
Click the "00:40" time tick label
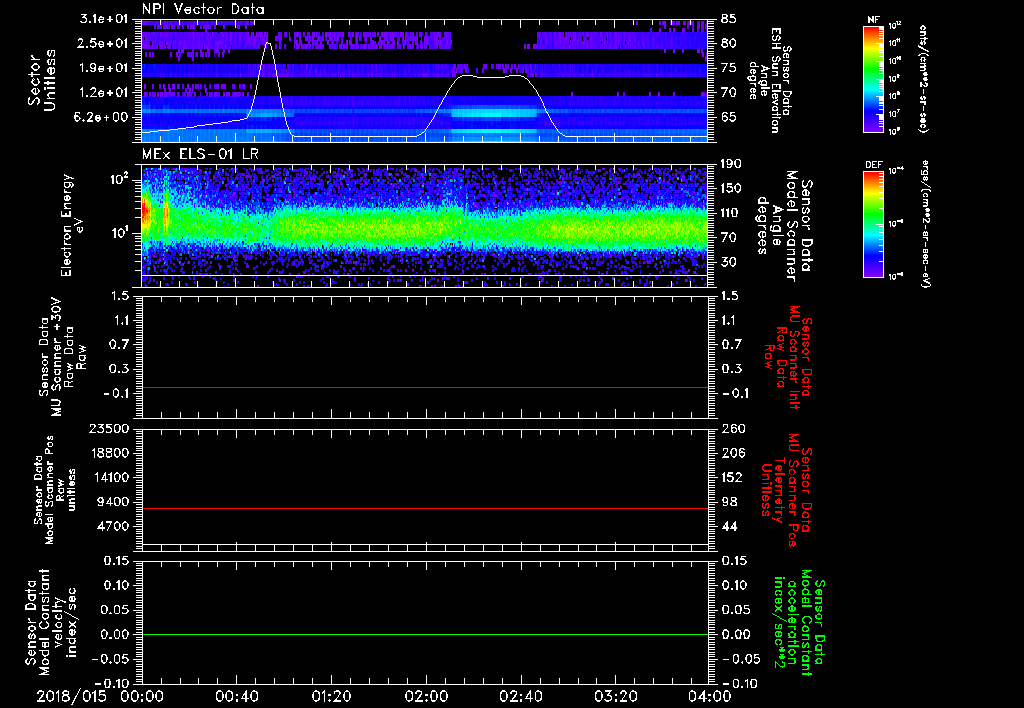(236, 696)
